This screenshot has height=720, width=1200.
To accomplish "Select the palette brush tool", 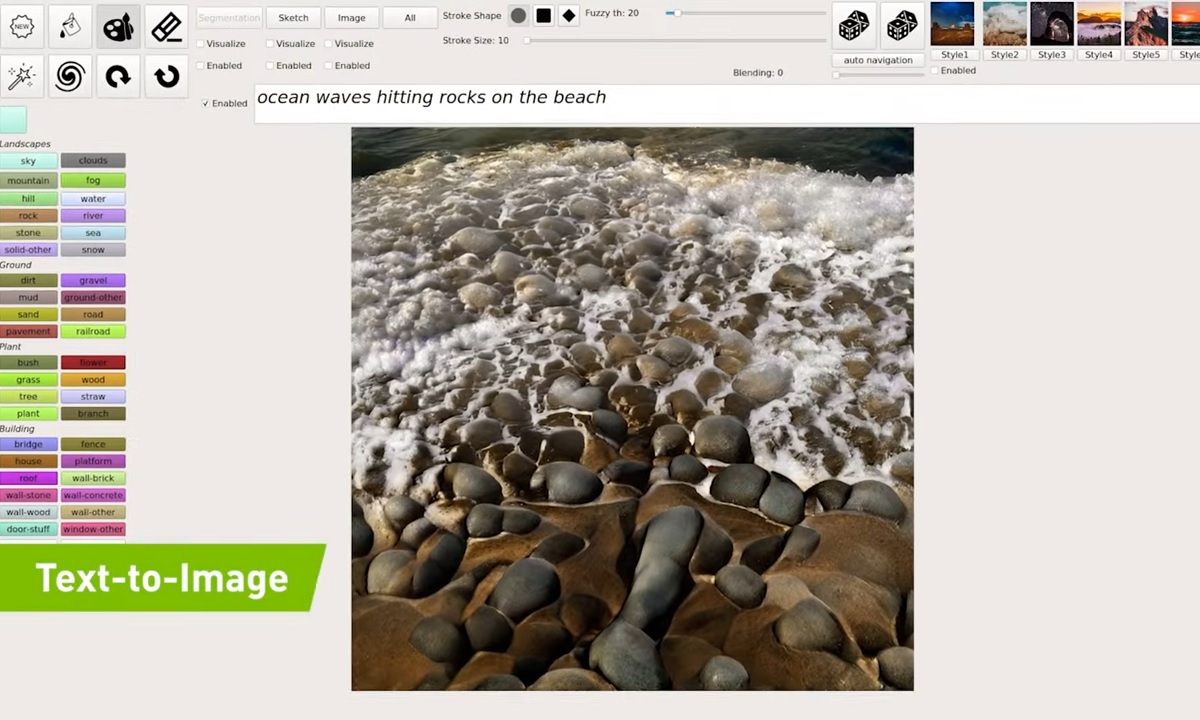I will (118, 27).
